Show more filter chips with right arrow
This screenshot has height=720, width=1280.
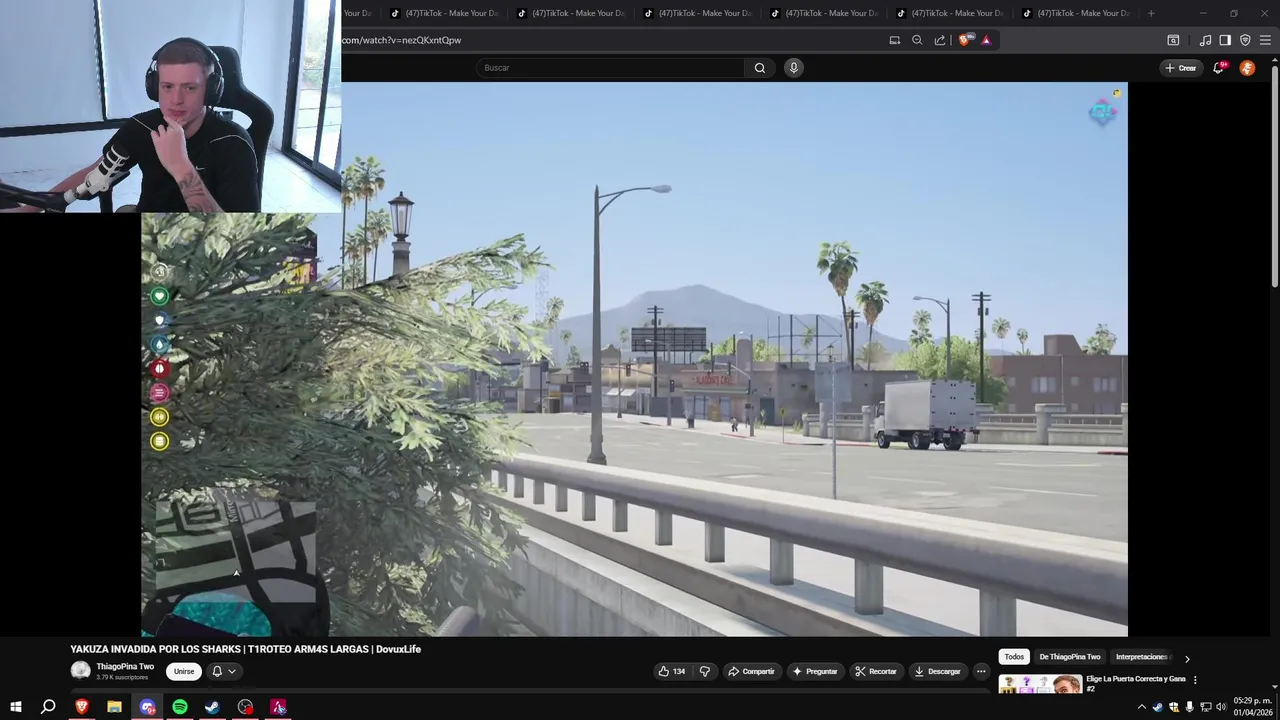point(1187,659)
